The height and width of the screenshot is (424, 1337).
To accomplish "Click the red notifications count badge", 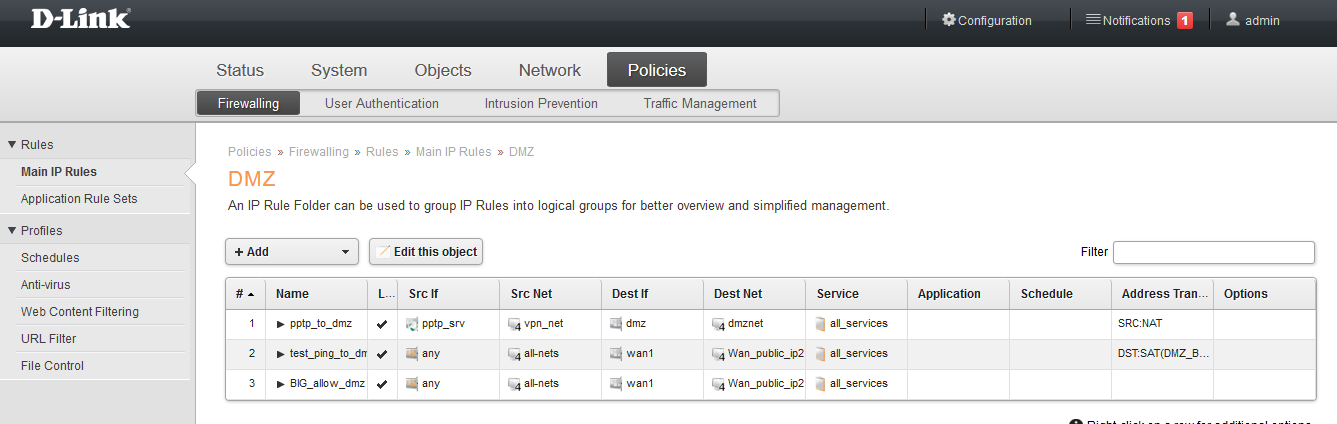I will [1184, 20].
